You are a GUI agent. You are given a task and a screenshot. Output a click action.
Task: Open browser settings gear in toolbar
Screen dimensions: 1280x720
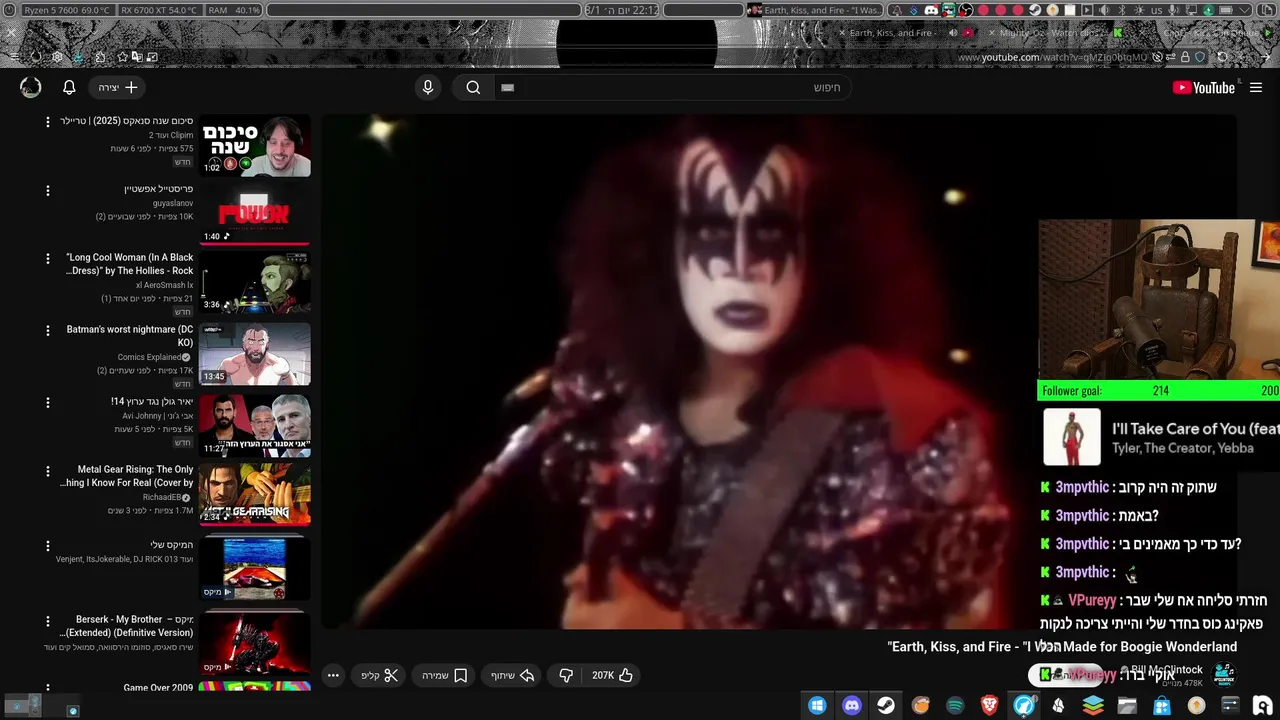pyautogui.click(x=57, y=57)
